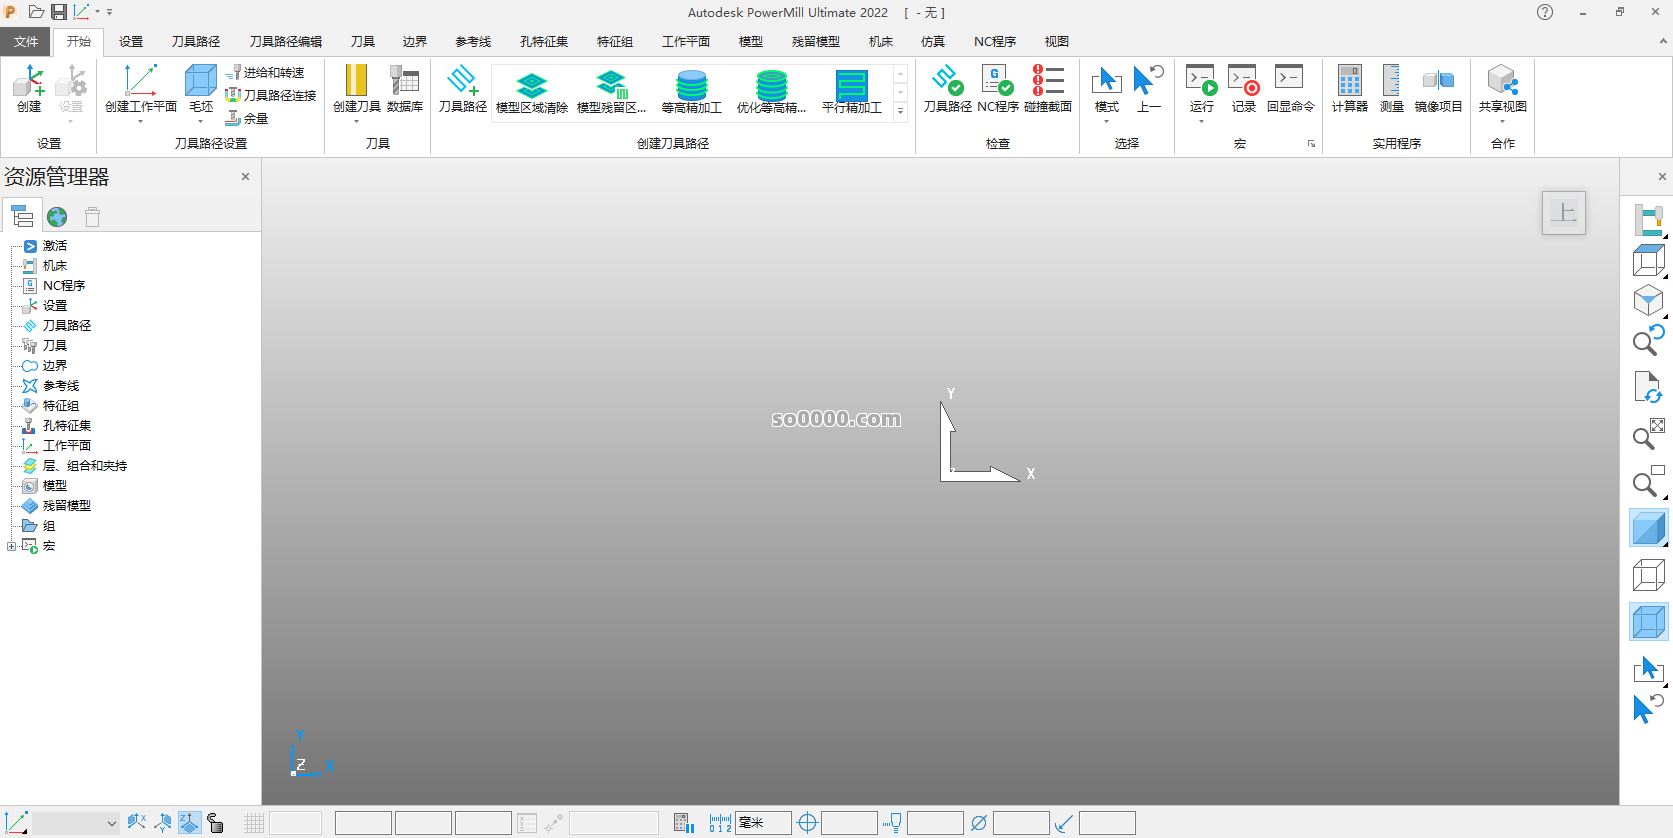Click Toolpath Connections button
This screenshot has height=838, width=1673.
(x=272, y=95)
